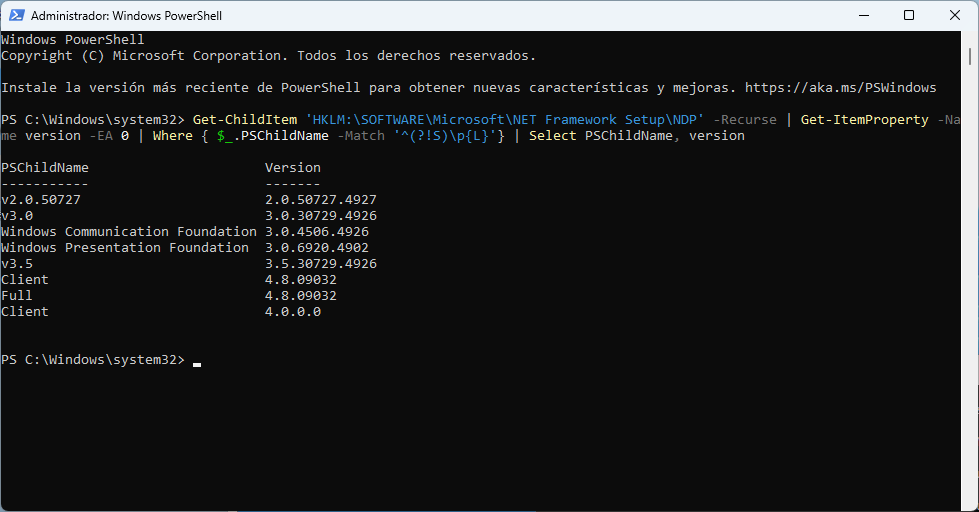
Task: Click the Copyright Microsoft Corporation line
Action: tap(268, 56)
